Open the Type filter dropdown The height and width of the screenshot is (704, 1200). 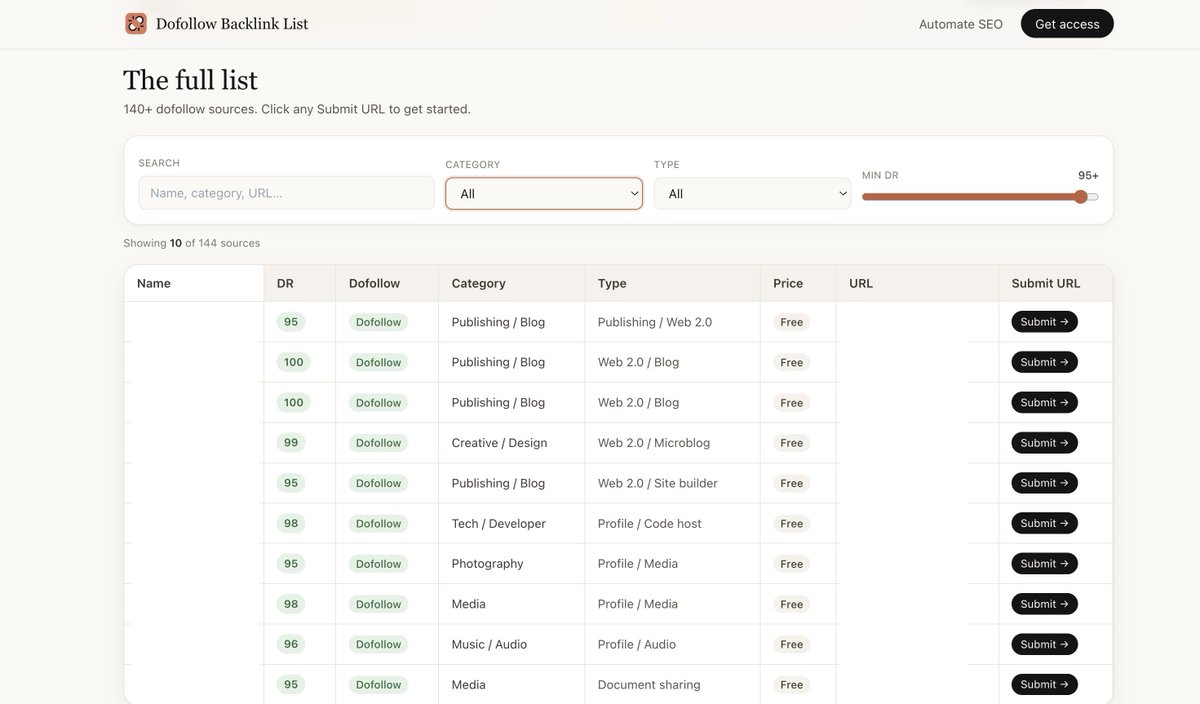752,194
